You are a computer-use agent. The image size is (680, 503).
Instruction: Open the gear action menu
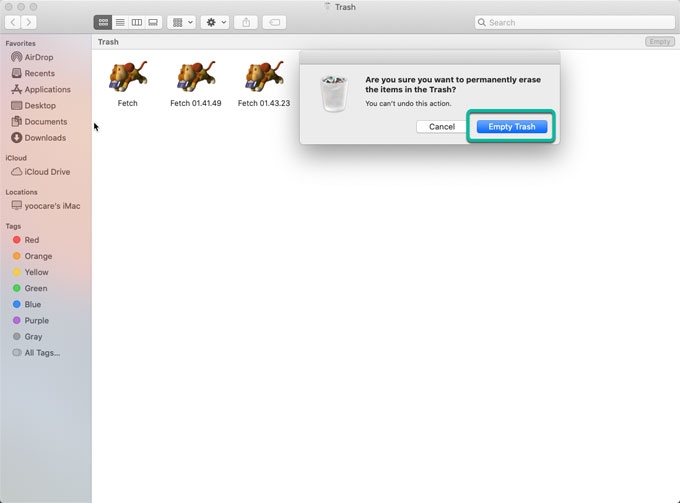(x=214, y=22)
